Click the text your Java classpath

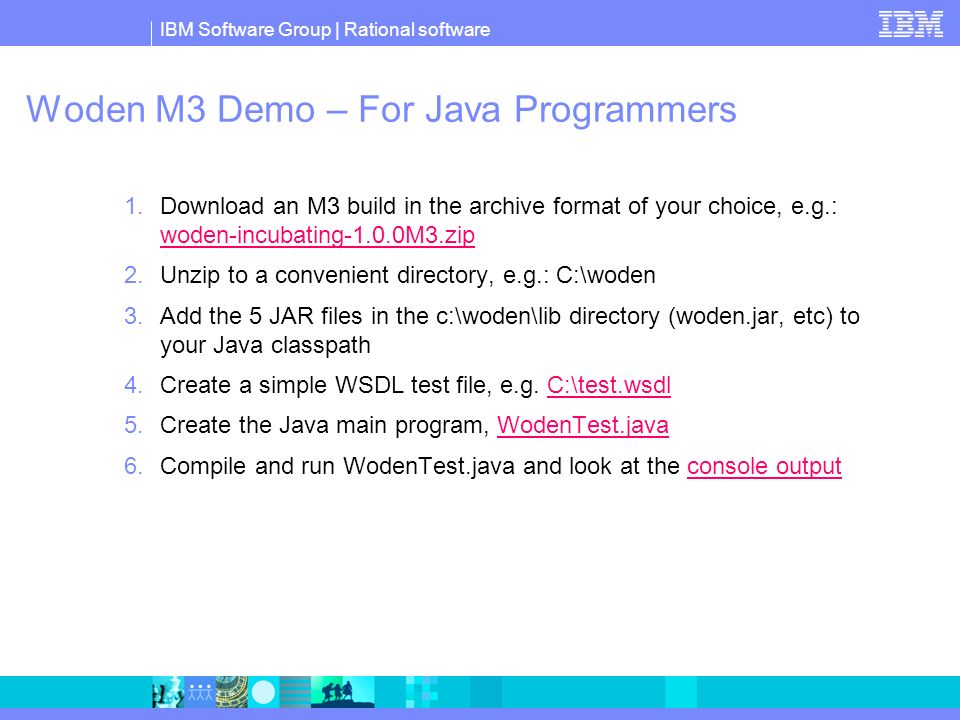[x=265, y=345]
